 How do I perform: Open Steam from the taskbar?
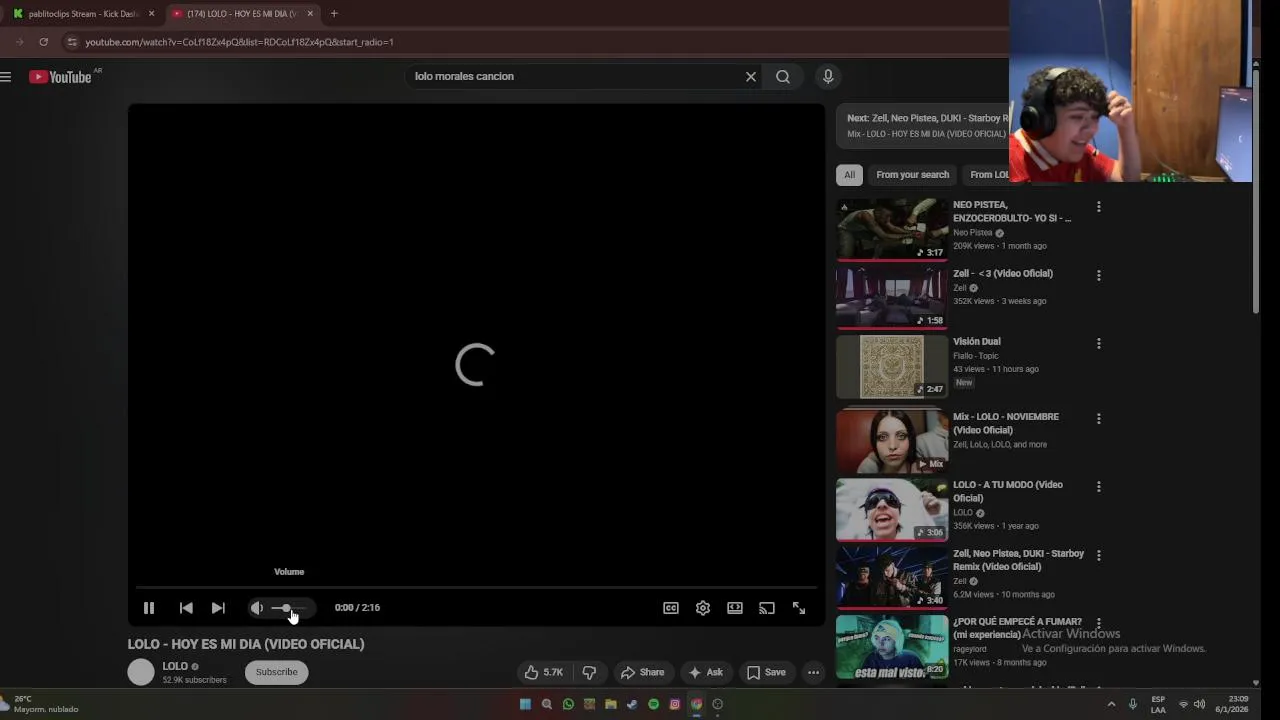coord(632,704)
